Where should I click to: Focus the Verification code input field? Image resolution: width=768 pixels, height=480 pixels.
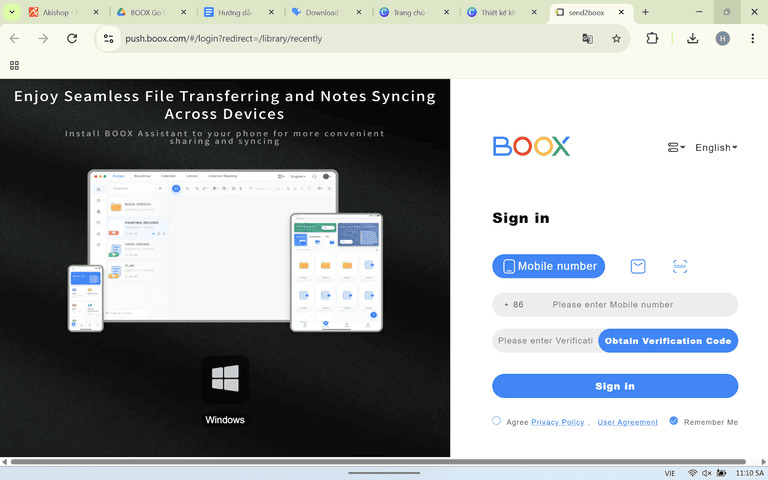[545, 340]
